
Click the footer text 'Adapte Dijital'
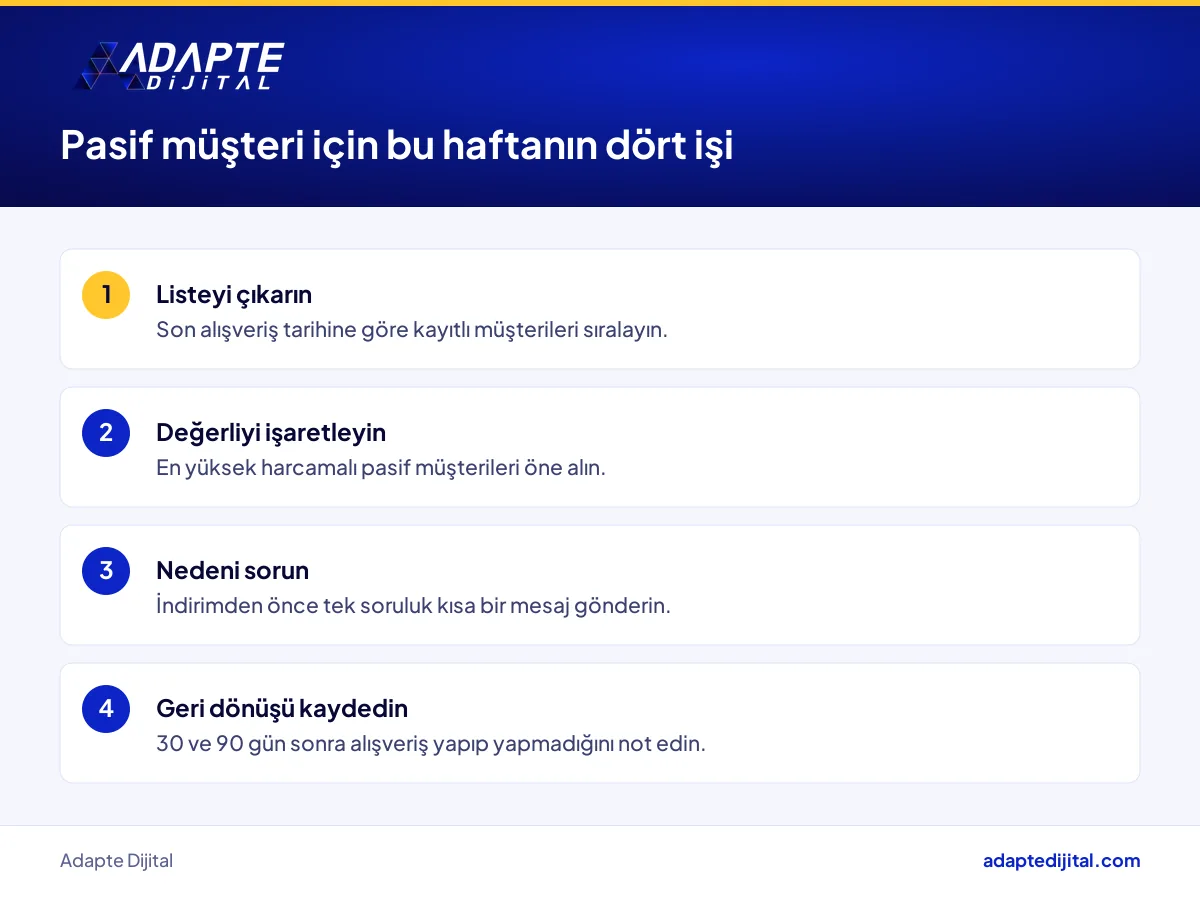click(116, 860)
